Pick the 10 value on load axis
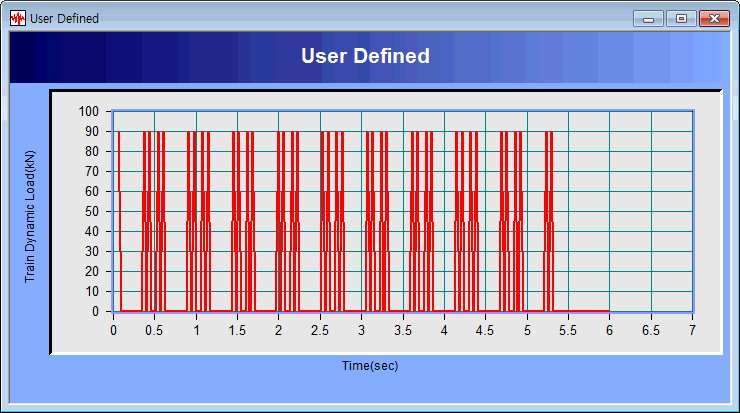 92,291
